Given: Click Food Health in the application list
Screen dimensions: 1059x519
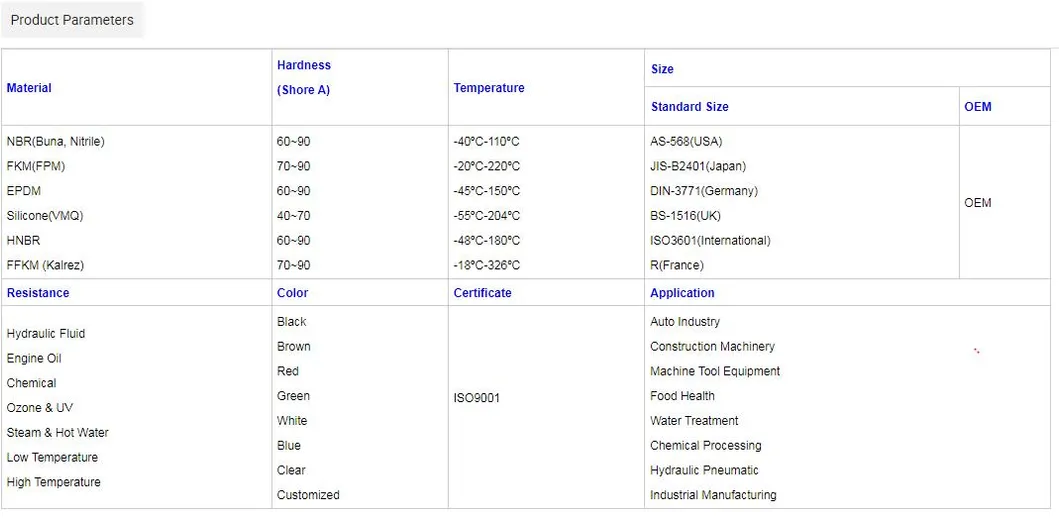Looking at the screenshot, I should pyautogui.click(x=682, y=396).
